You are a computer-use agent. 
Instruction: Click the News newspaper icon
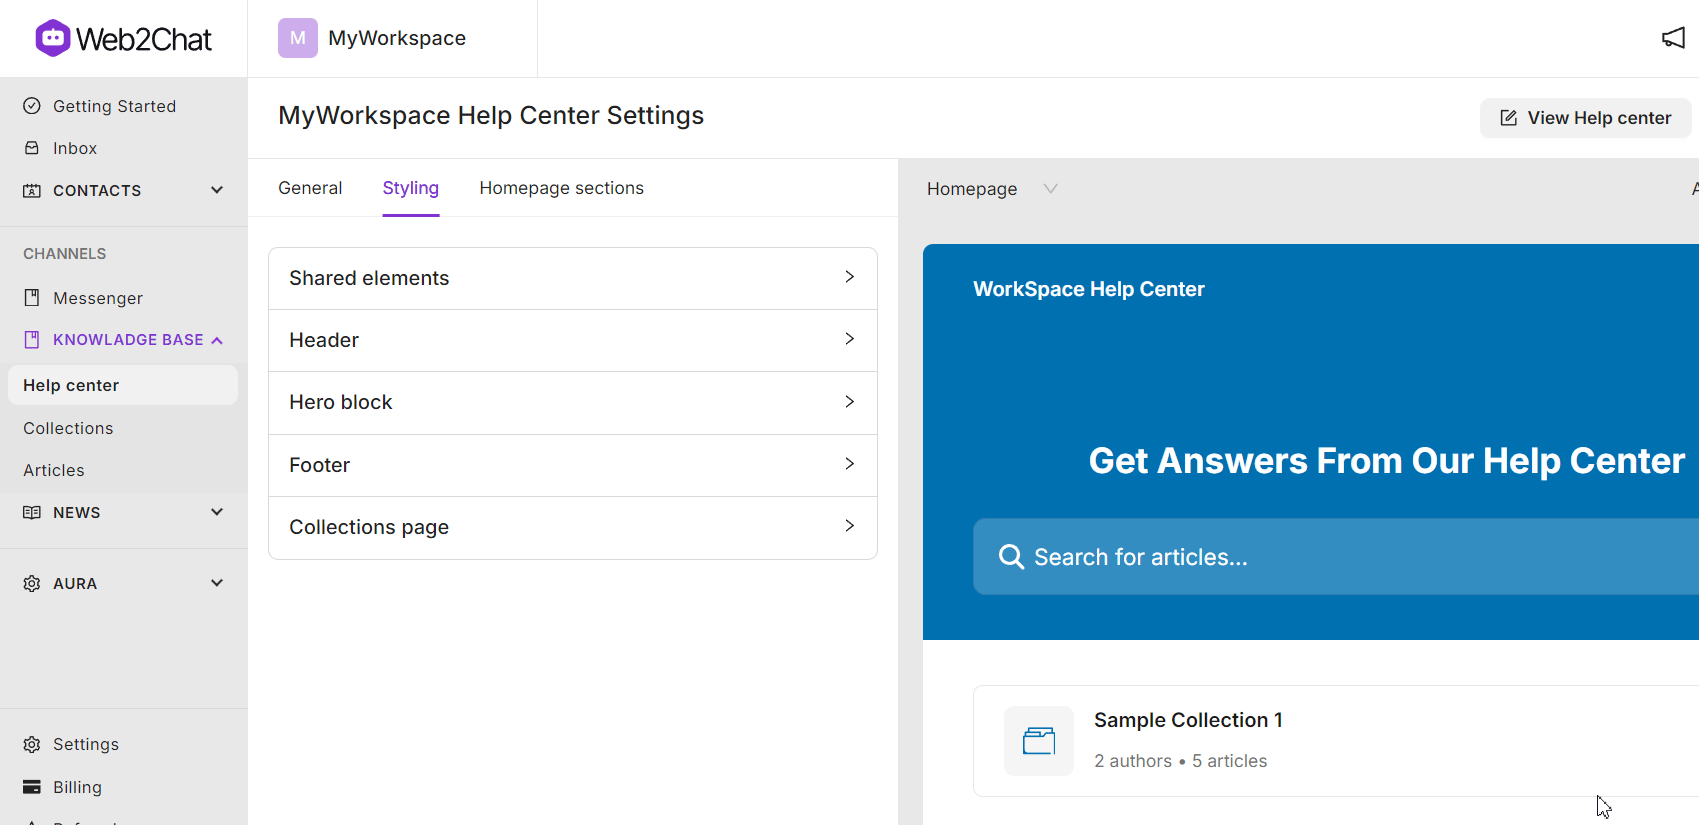point(32,512)
